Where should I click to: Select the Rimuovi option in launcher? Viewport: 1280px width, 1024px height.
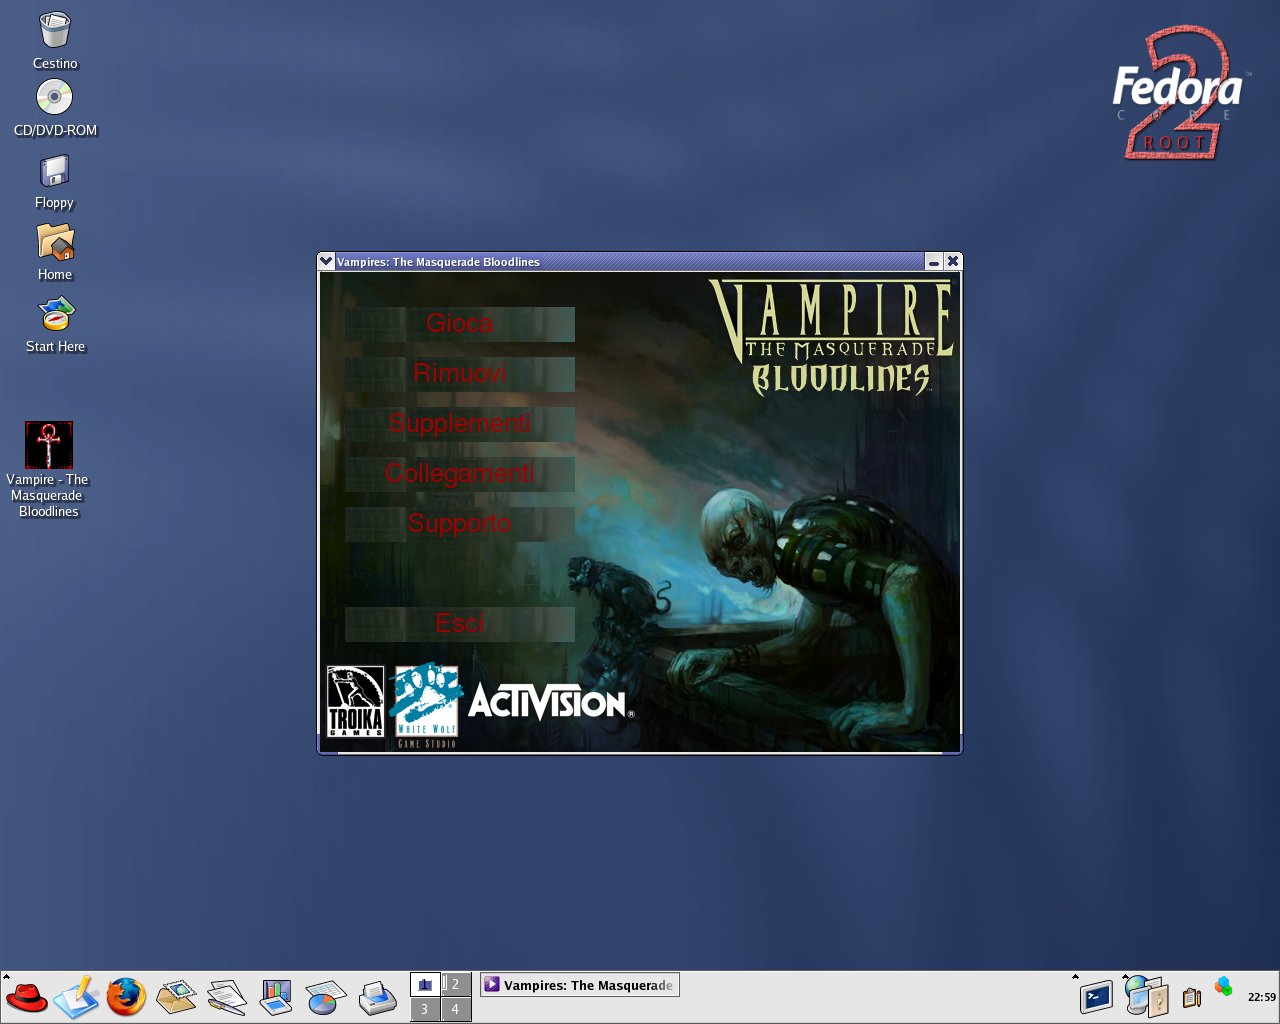(460, 374)
